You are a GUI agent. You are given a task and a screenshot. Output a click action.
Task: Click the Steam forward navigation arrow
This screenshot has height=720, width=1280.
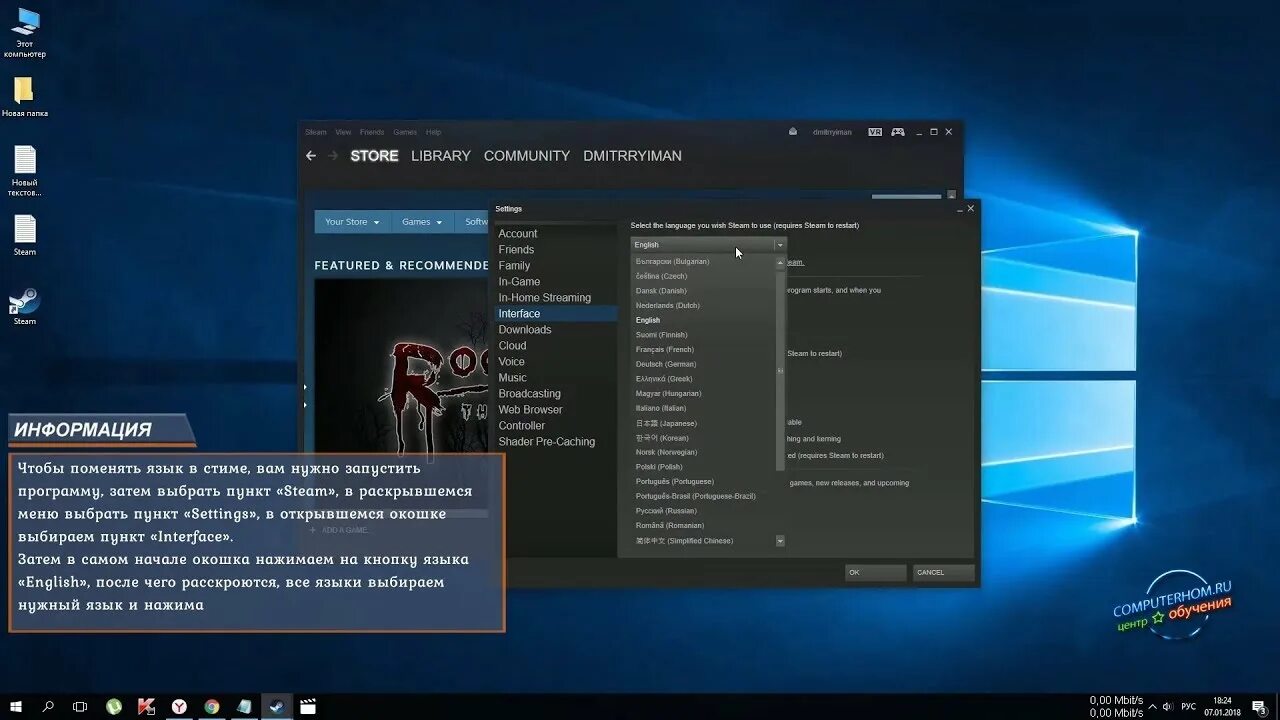(x=334, y=156)
